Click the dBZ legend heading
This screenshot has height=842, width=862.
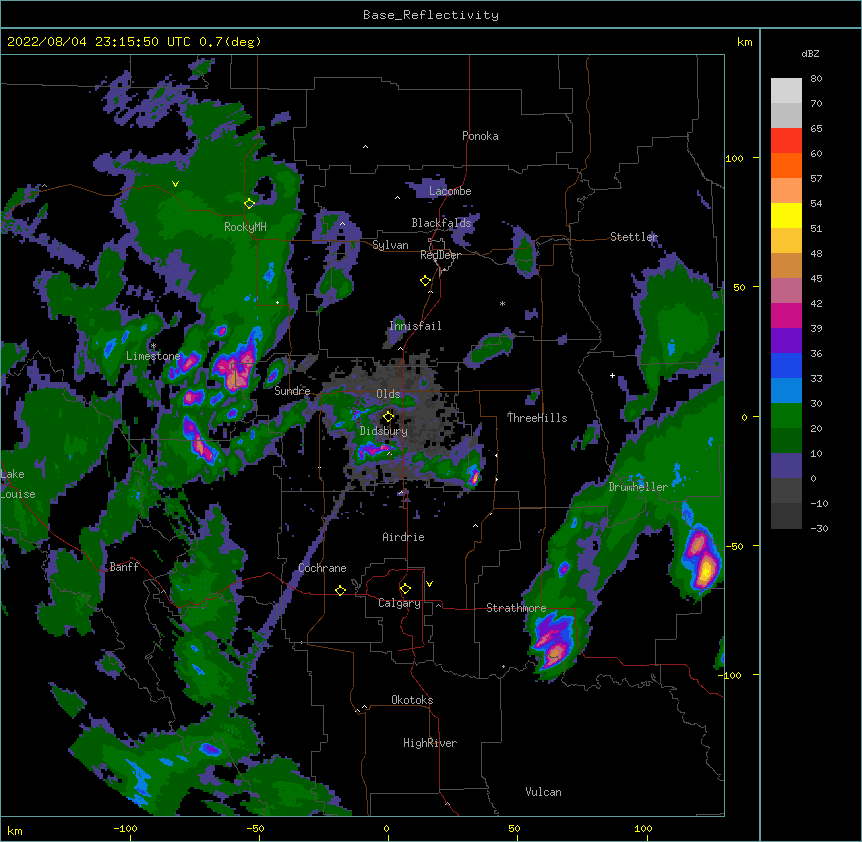(x=810, y=53)
